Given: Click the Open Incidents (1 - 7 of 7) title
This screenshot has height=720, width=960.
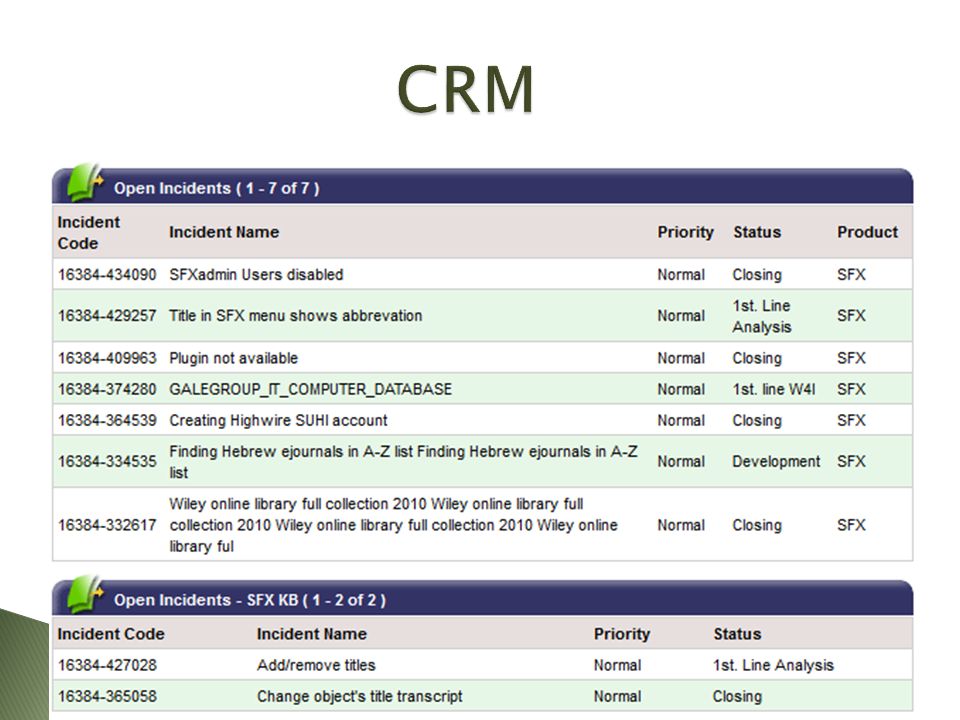Looking at the screenshot, I should coord(217,189).
